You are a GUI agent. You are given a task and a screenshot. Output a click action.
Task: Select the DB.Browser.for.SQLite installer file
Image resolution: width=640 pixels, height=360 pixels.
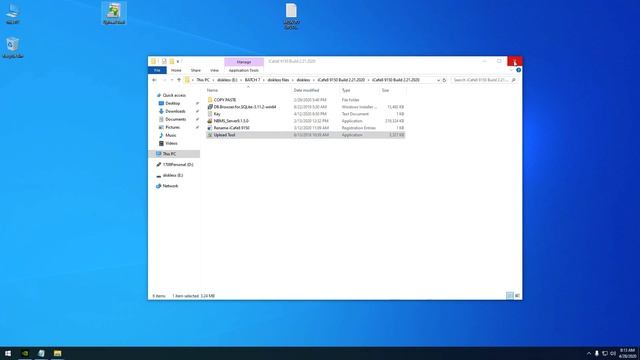(244, 107)
